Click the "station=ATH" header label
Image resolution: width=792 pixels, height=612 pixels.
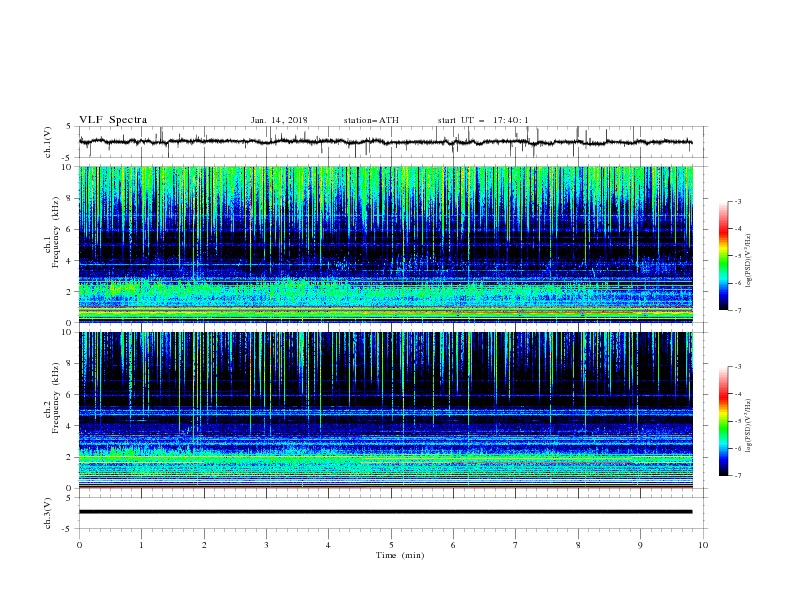click(371, 120)
